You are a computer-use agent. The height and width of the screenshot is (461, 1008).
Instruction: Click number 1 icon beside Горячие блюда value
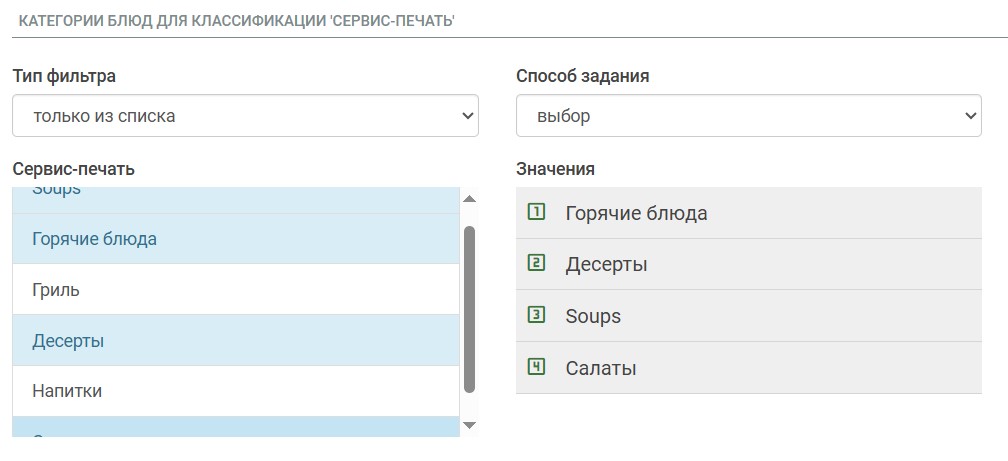coord(536,212)
